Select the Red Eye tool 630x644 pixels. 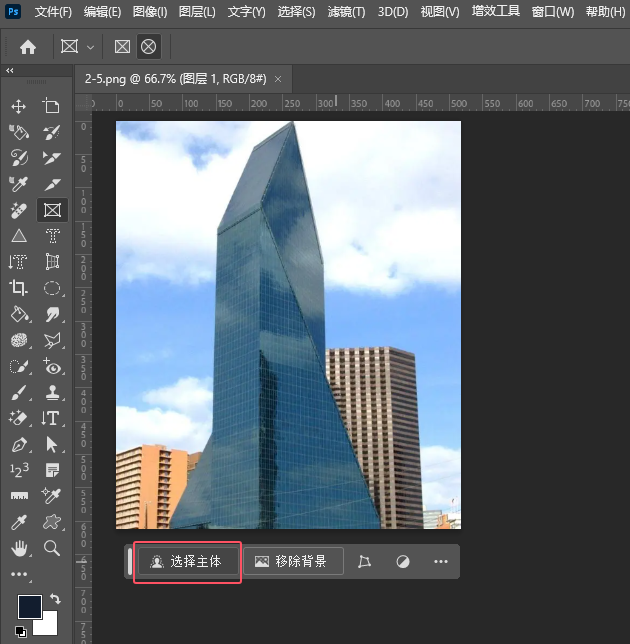point(52,366)
